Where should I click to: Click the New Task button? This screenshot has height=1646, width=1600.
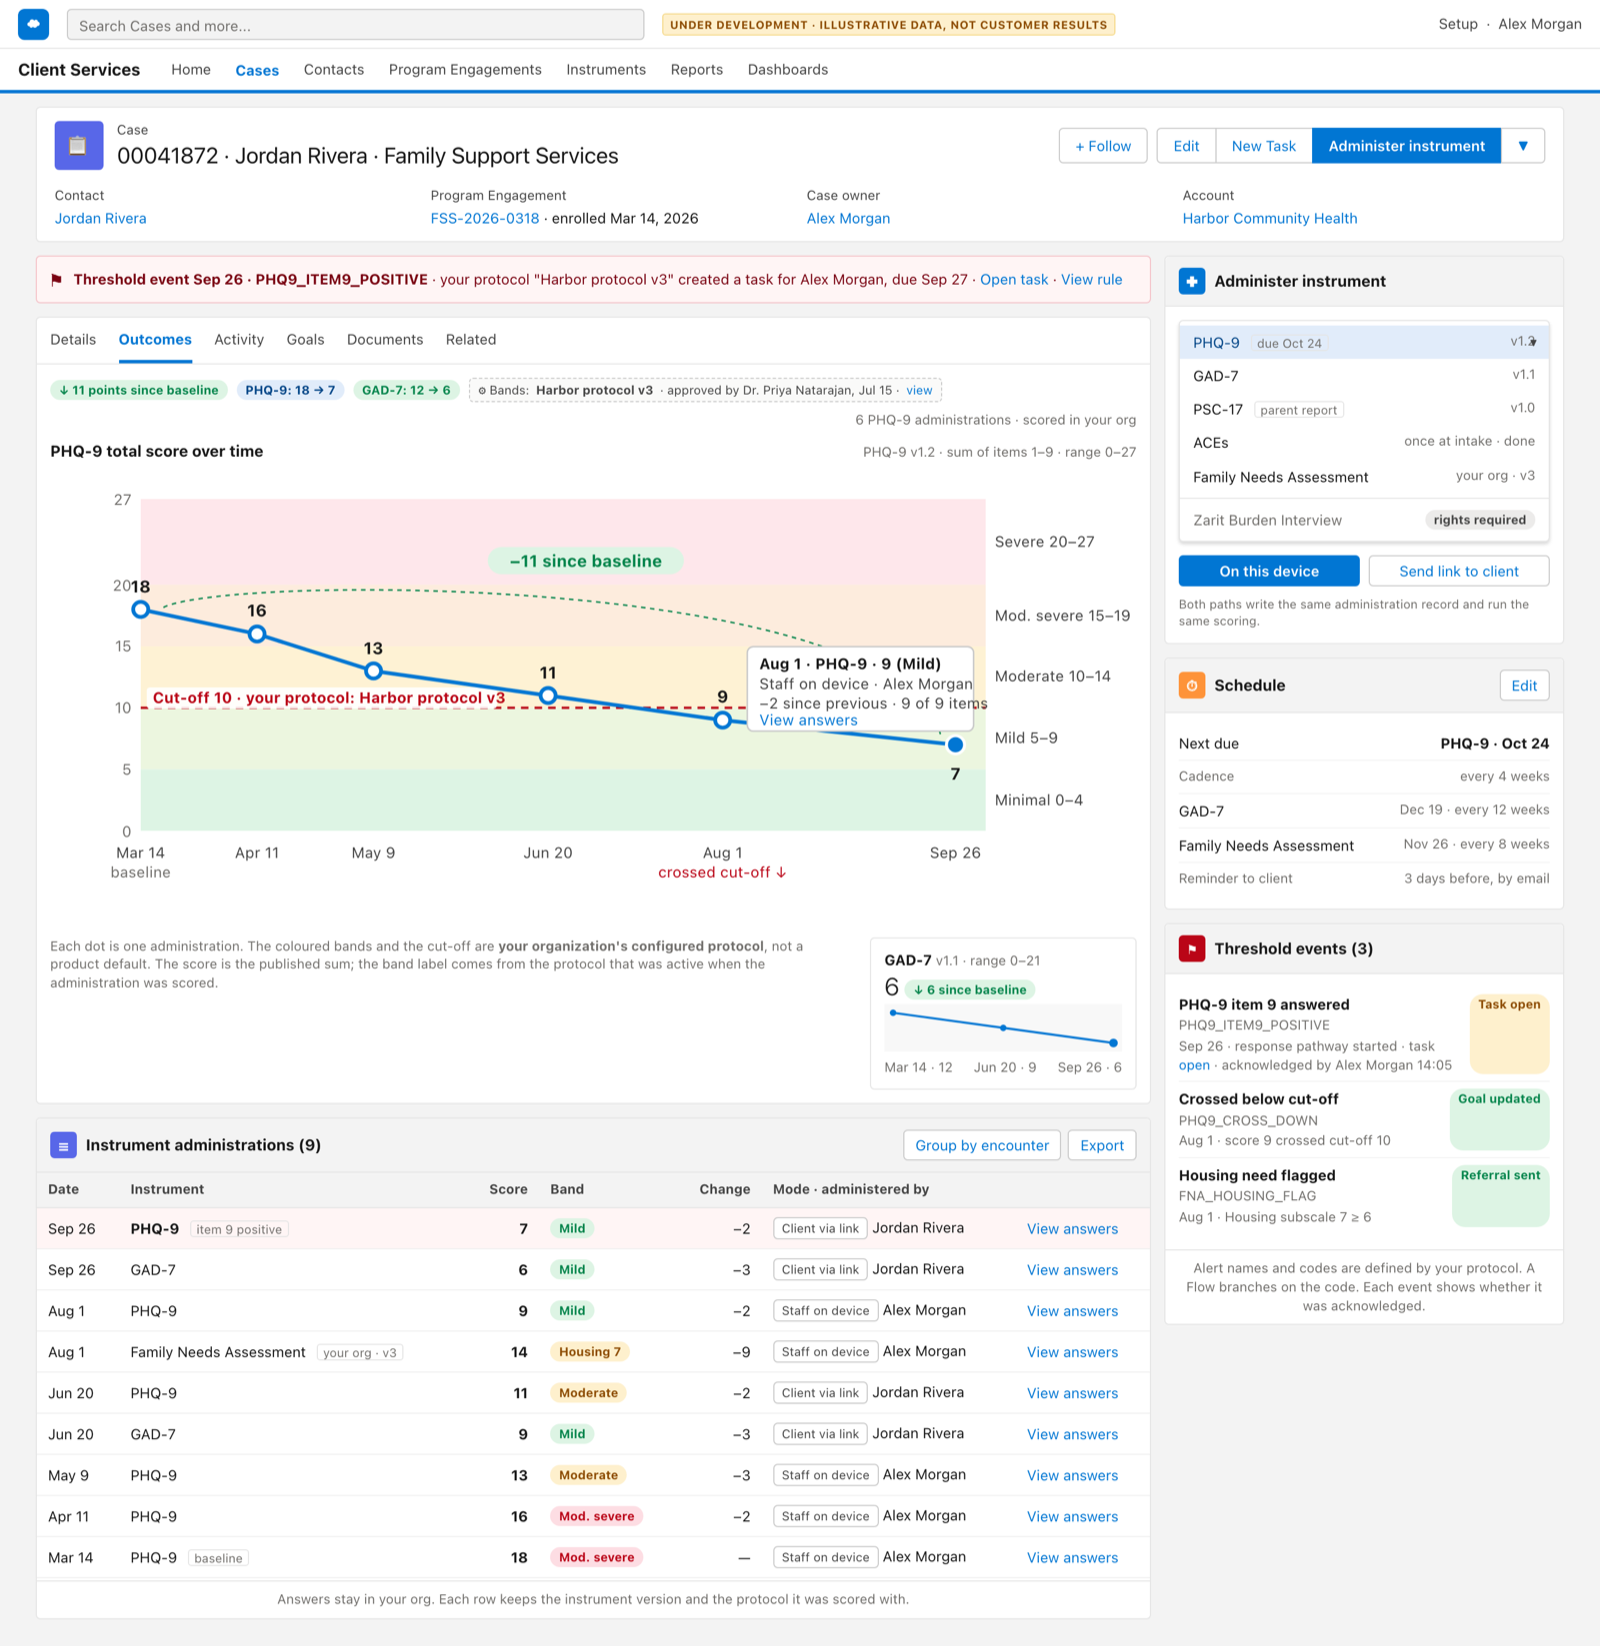coord(1263,146)
